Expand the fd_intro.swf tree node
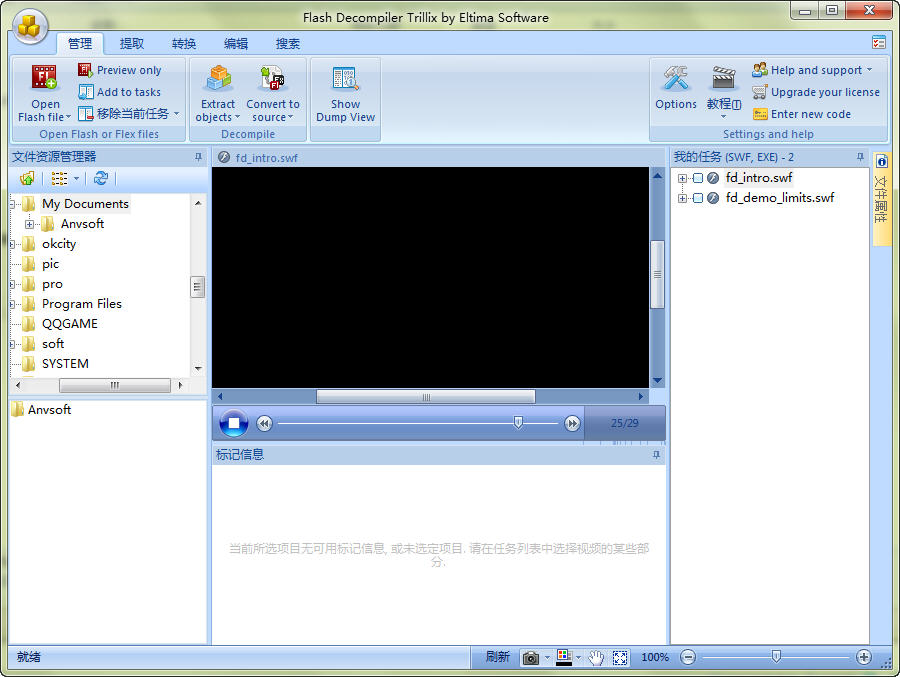 click(x=683, y=178)
